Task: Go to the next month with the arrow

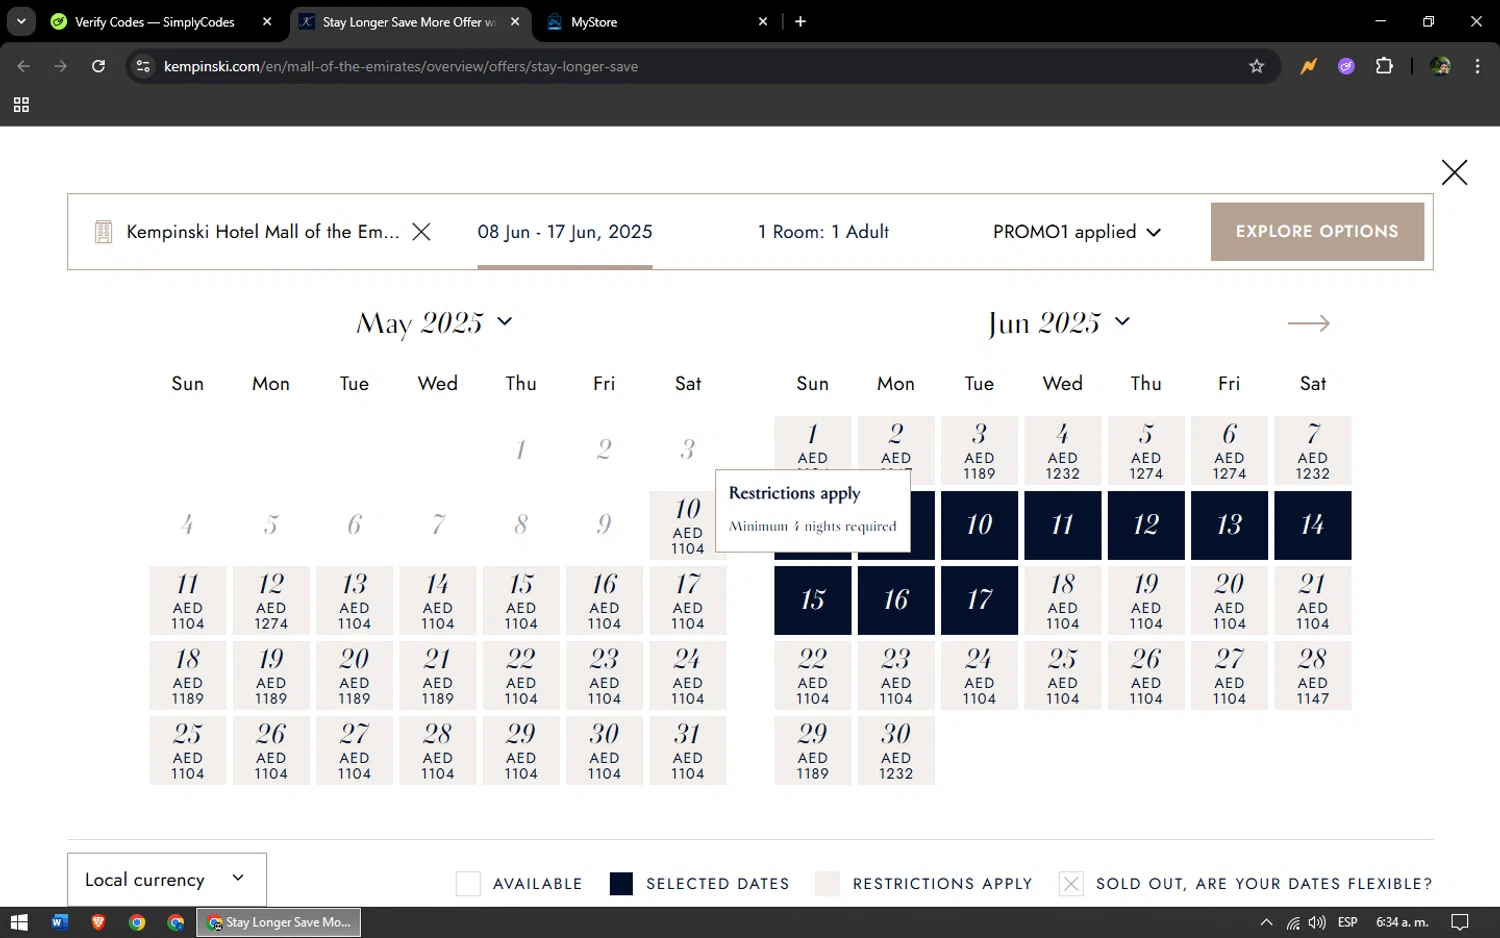Action: pyautogui.click(x=1308, y=323)
